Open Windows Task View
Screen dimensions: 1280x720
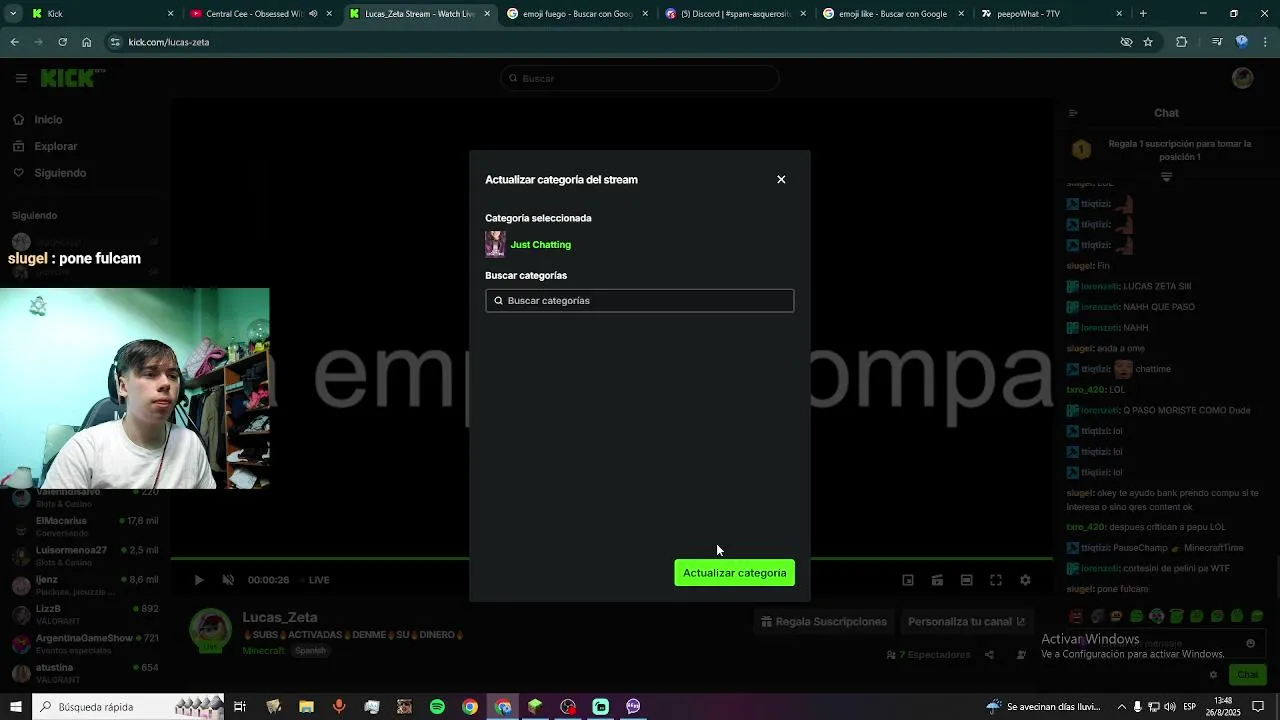[240, 707]
